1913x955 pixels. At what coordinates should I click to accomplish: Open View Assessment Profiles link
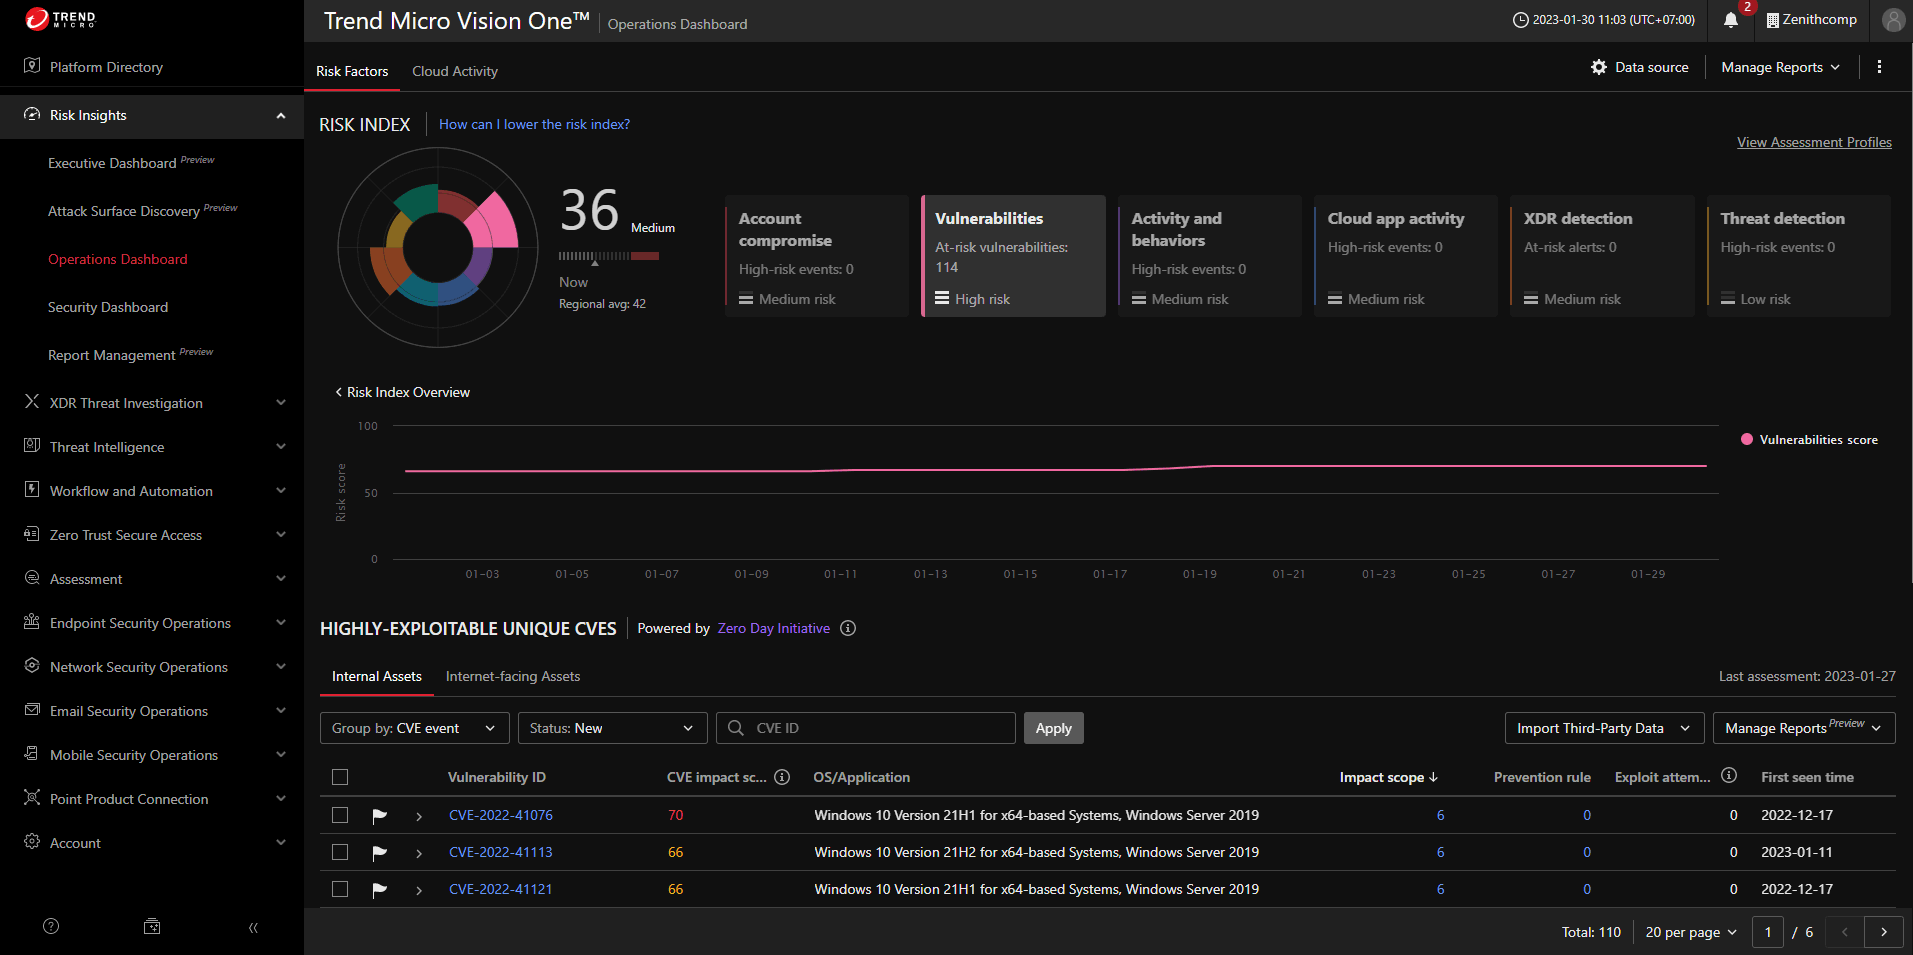(1814, 142)
